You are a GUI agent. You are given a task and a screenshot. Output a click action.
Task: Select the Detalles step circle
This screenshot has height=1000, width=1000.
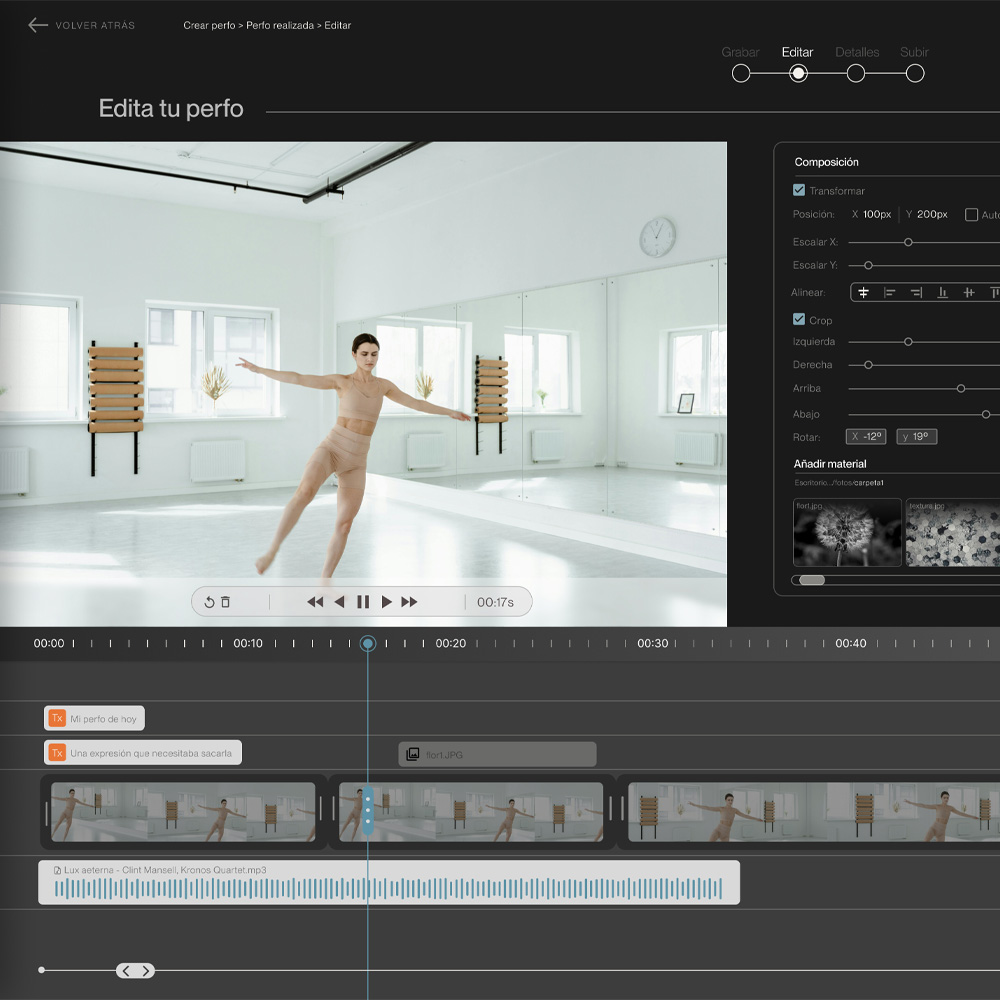coord(856,73)
